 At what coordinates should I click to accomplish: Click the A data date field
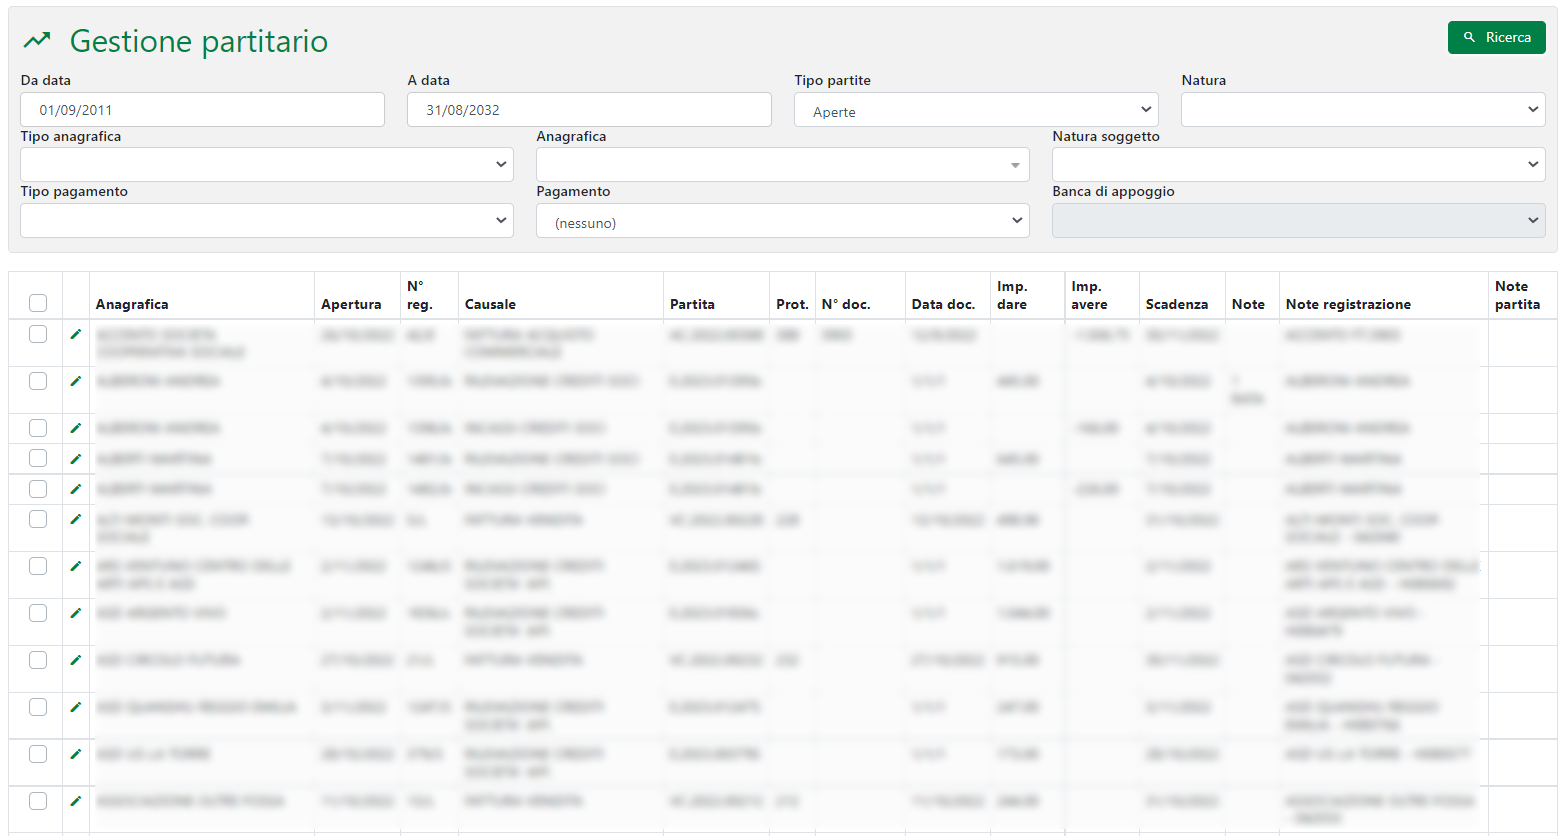click(x=588, y=110)
